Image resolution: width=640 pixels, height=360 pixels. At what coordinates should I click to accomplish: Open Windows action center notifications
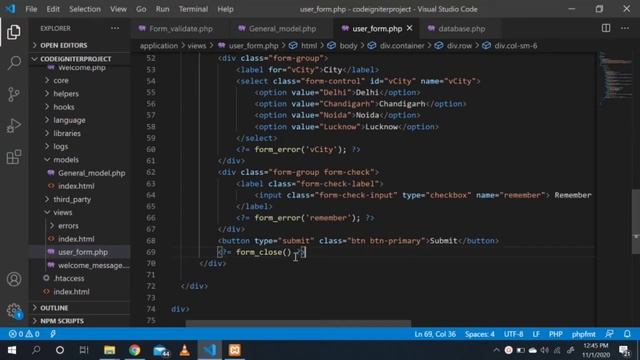click(x=624, y=350)
